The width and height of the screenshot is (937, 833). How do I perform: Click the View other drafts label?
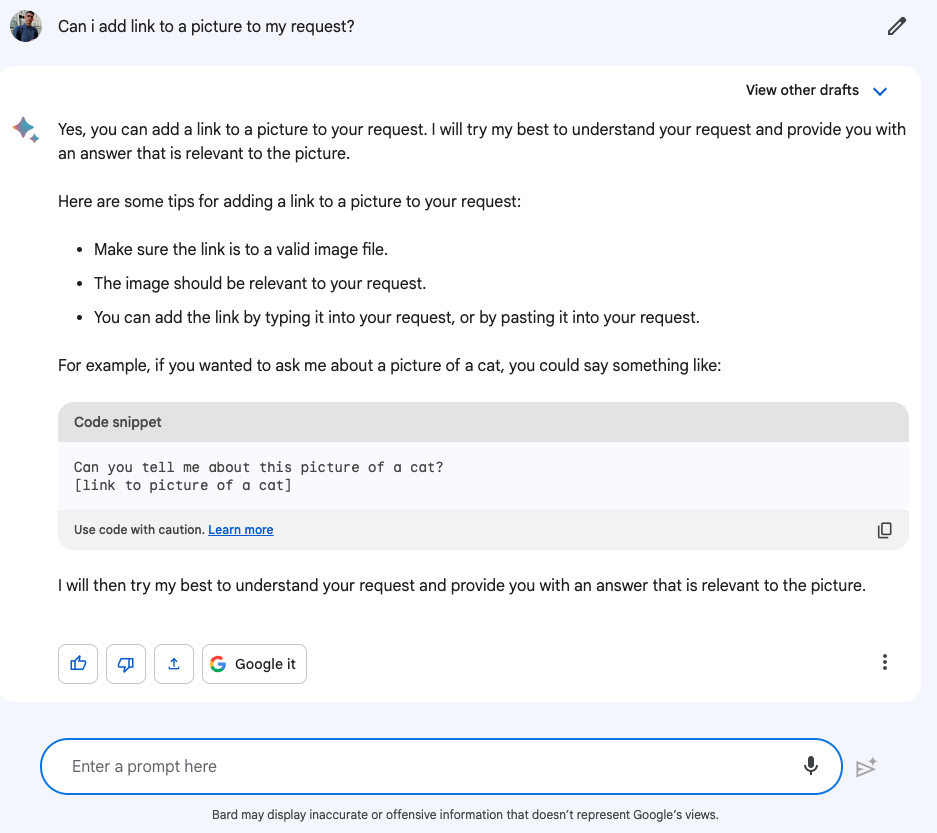(x=802, y=90)
